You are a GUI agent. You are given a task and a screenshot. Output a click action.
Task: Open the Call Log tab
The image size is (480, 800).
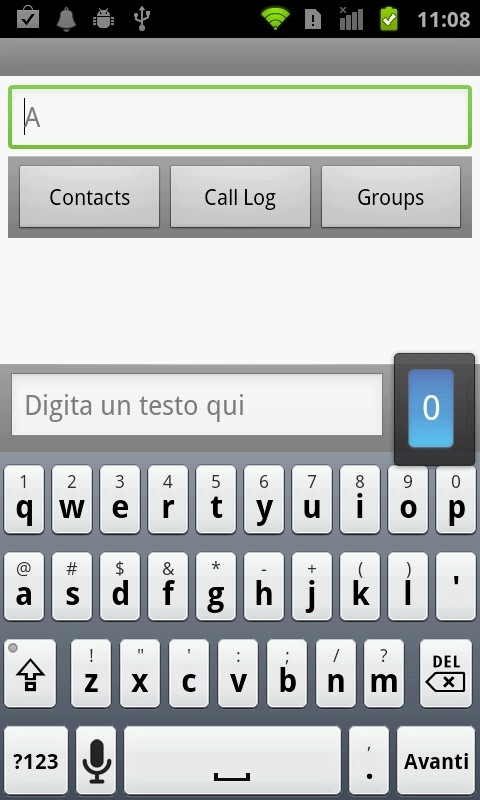[x=240, y=197]
